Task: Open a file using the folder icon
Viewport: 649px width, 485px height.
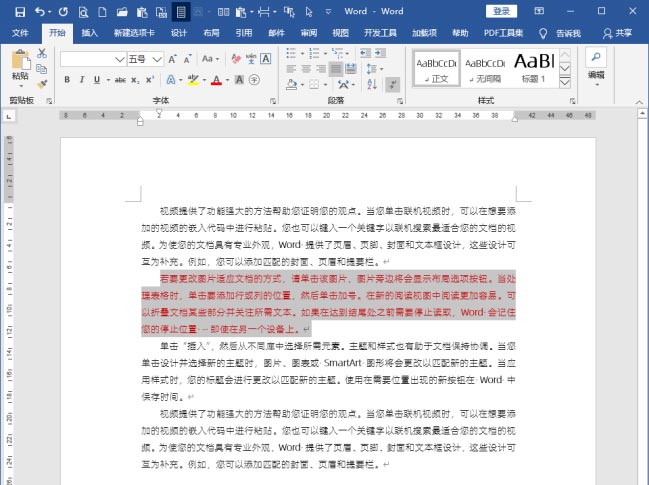Action: coord(122,12)
